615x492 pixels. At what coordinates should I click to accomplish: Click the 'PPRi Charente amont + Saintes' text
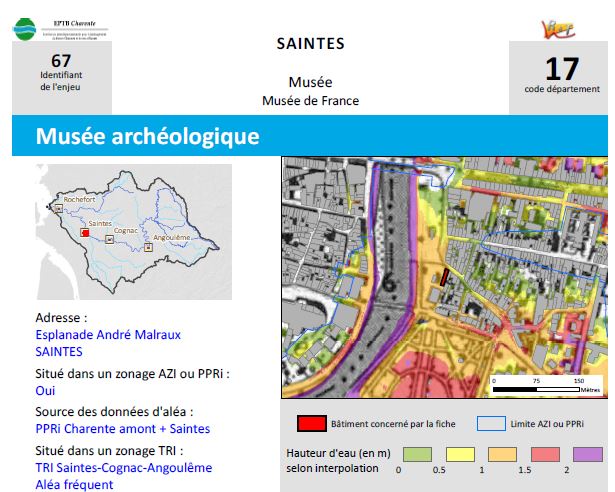[x=122, y=429]
